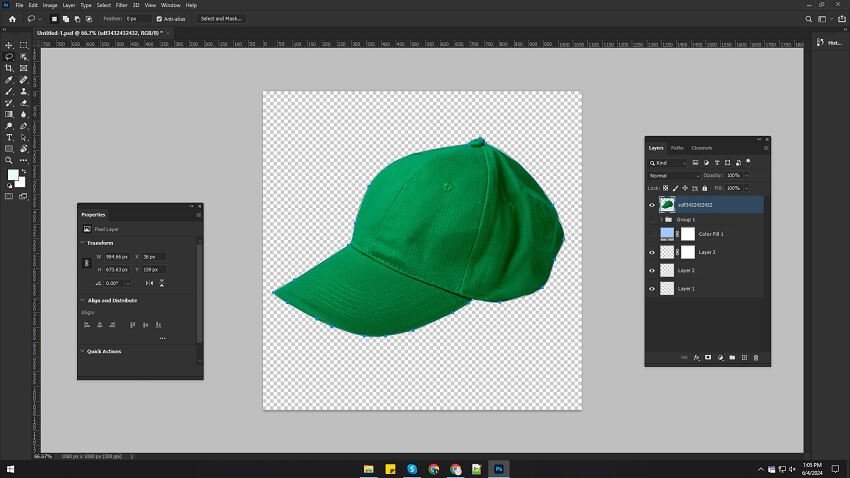The width and height of the screenshot is (850, 478).
Task: Collapse the Align and Distribute section
Action: coord(83,300)
